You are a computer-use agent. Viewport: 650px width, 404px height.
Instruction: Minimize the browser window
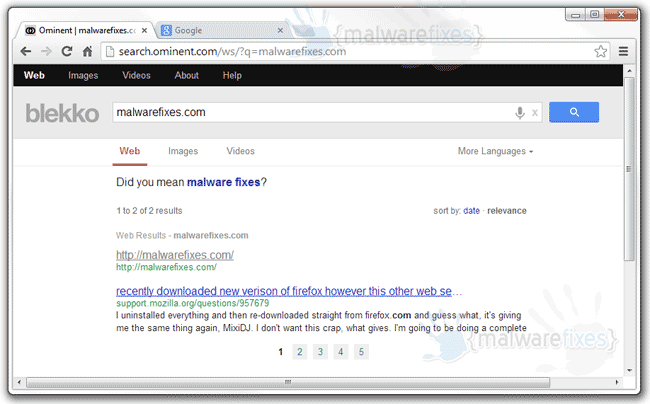tap(575, 15)
